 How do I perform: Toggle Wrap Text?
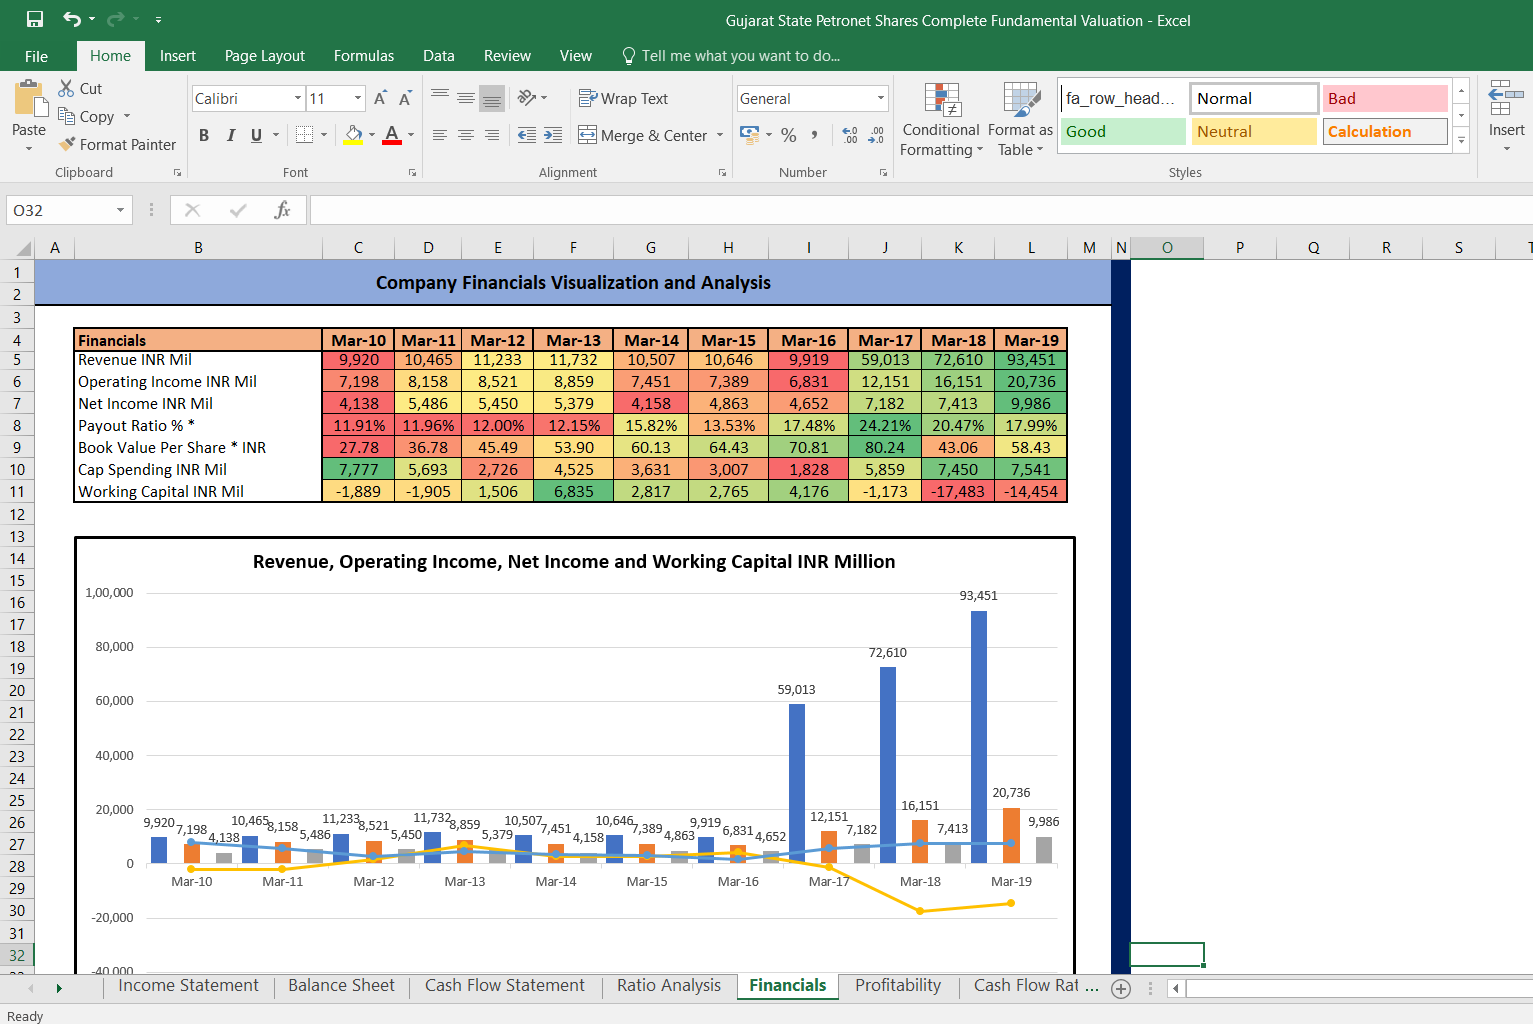pos(623,98)
